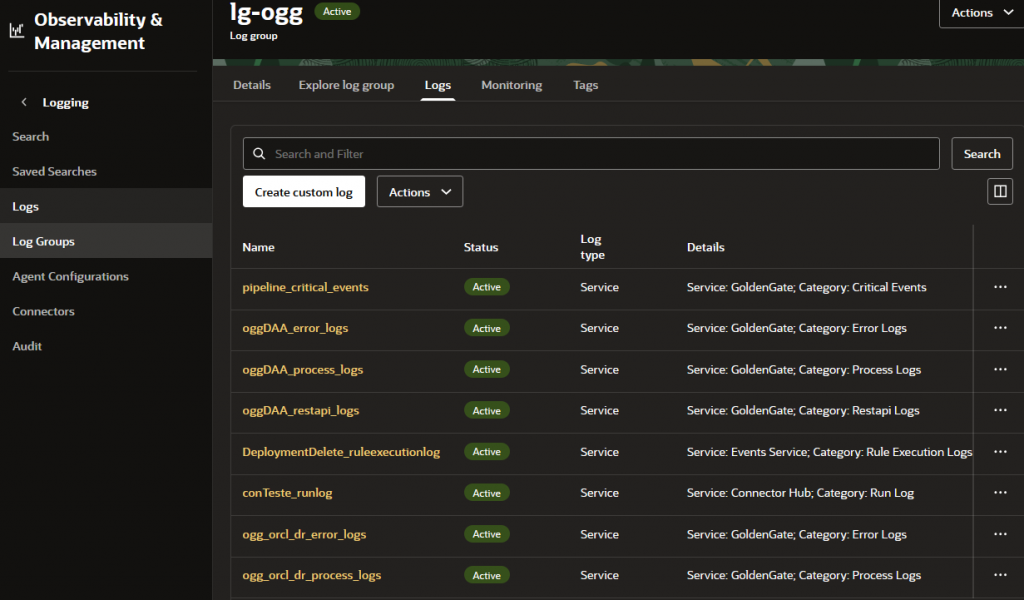Switch to the Monitoring tab

coord(511,85)
